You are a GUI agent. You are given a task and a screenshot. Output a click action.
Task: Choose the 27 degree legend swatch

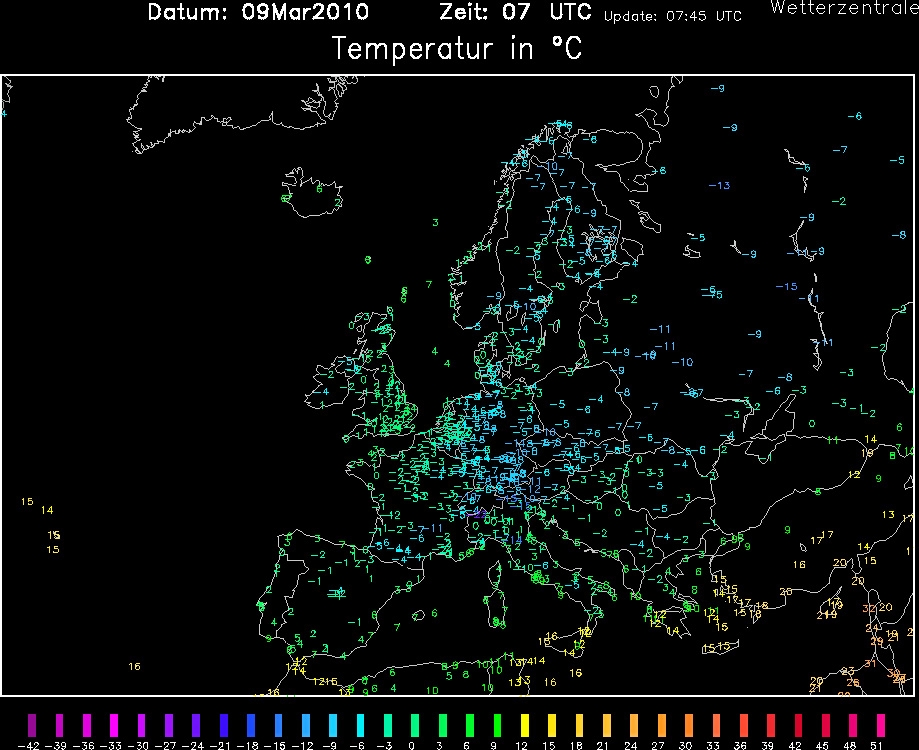pyautogui.click(x=661, y=725)
